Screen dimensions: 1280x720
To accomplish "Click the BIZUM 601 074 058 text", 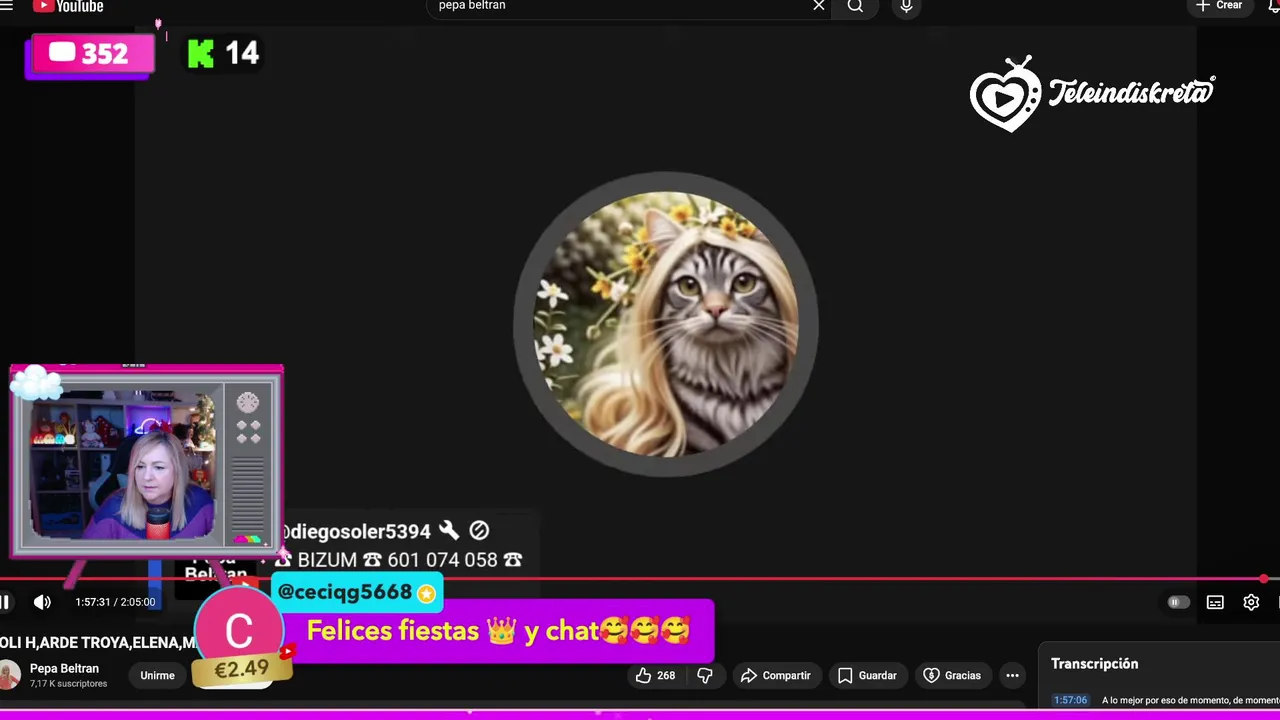I will [398, 560].
